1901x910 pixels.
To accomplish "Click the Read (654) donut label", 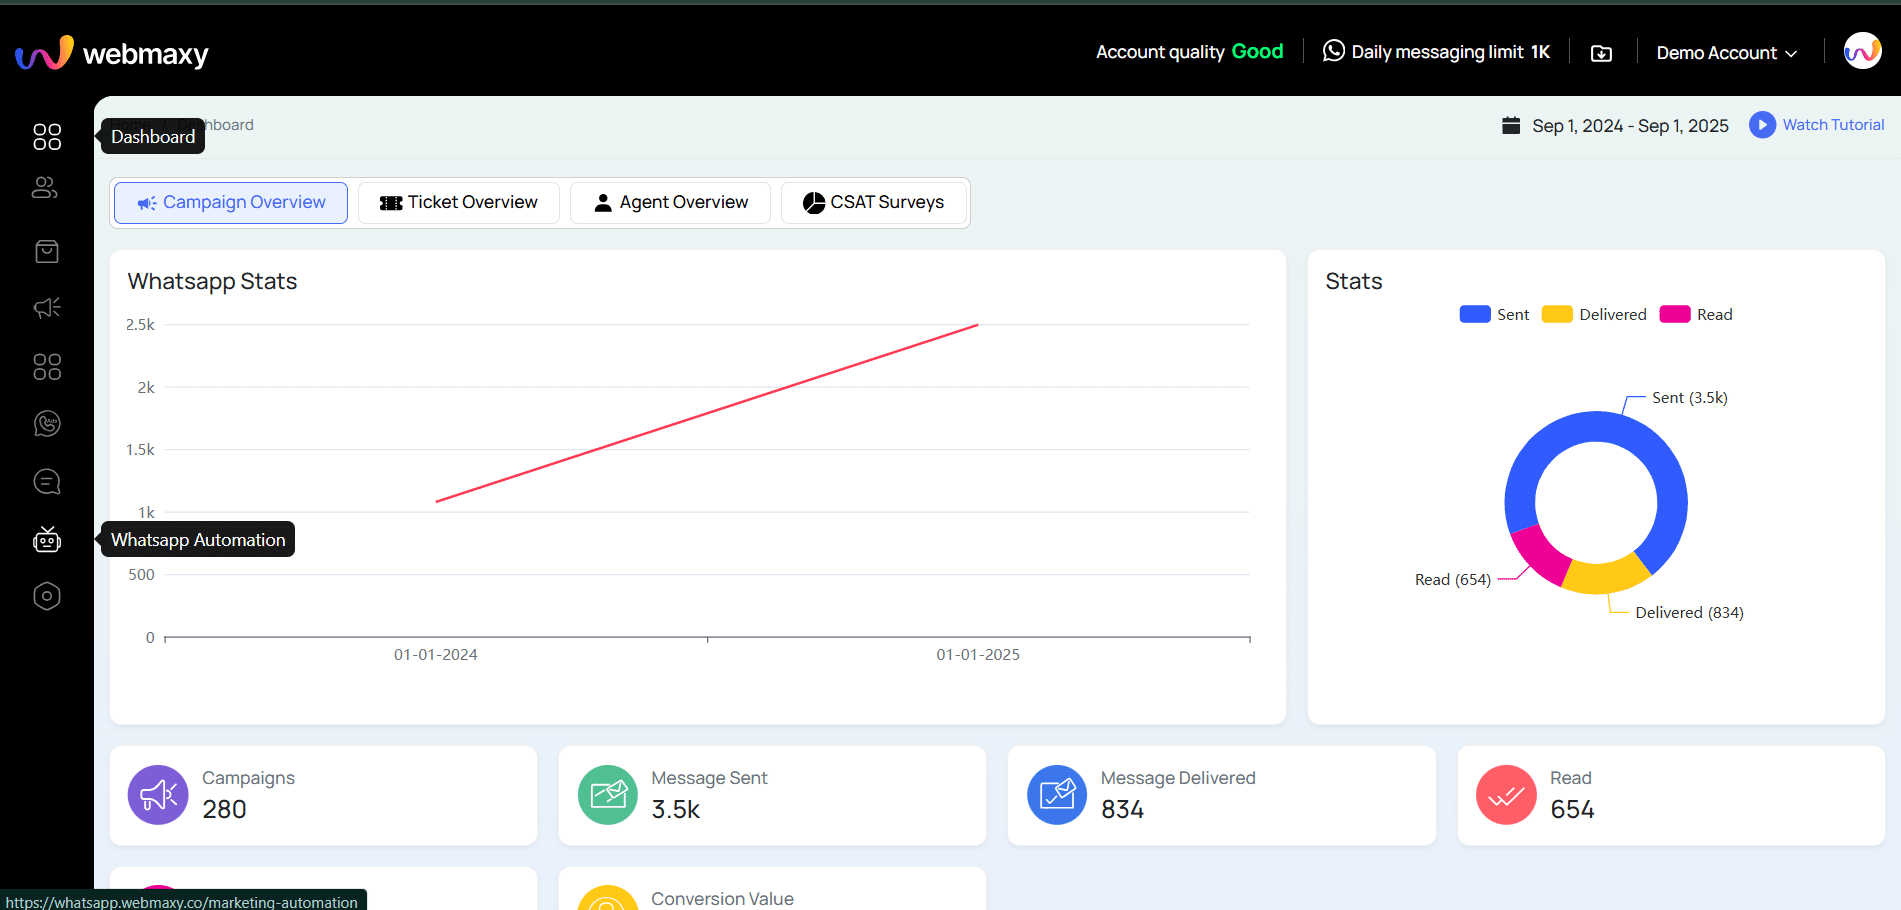I will coord(1453,580).
